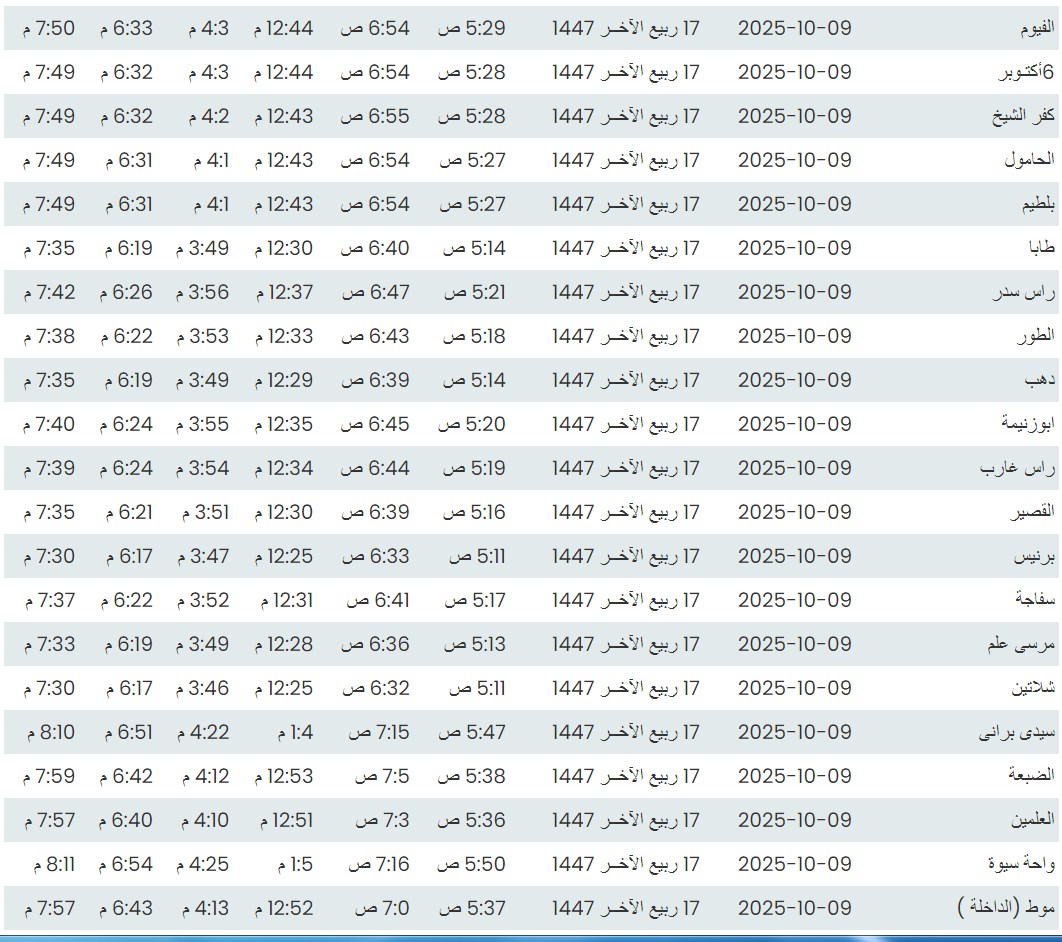The height and width of the screenshot is (942, 1062).
Task: Select the طابا city name cell
Action: click(1040, 249)
